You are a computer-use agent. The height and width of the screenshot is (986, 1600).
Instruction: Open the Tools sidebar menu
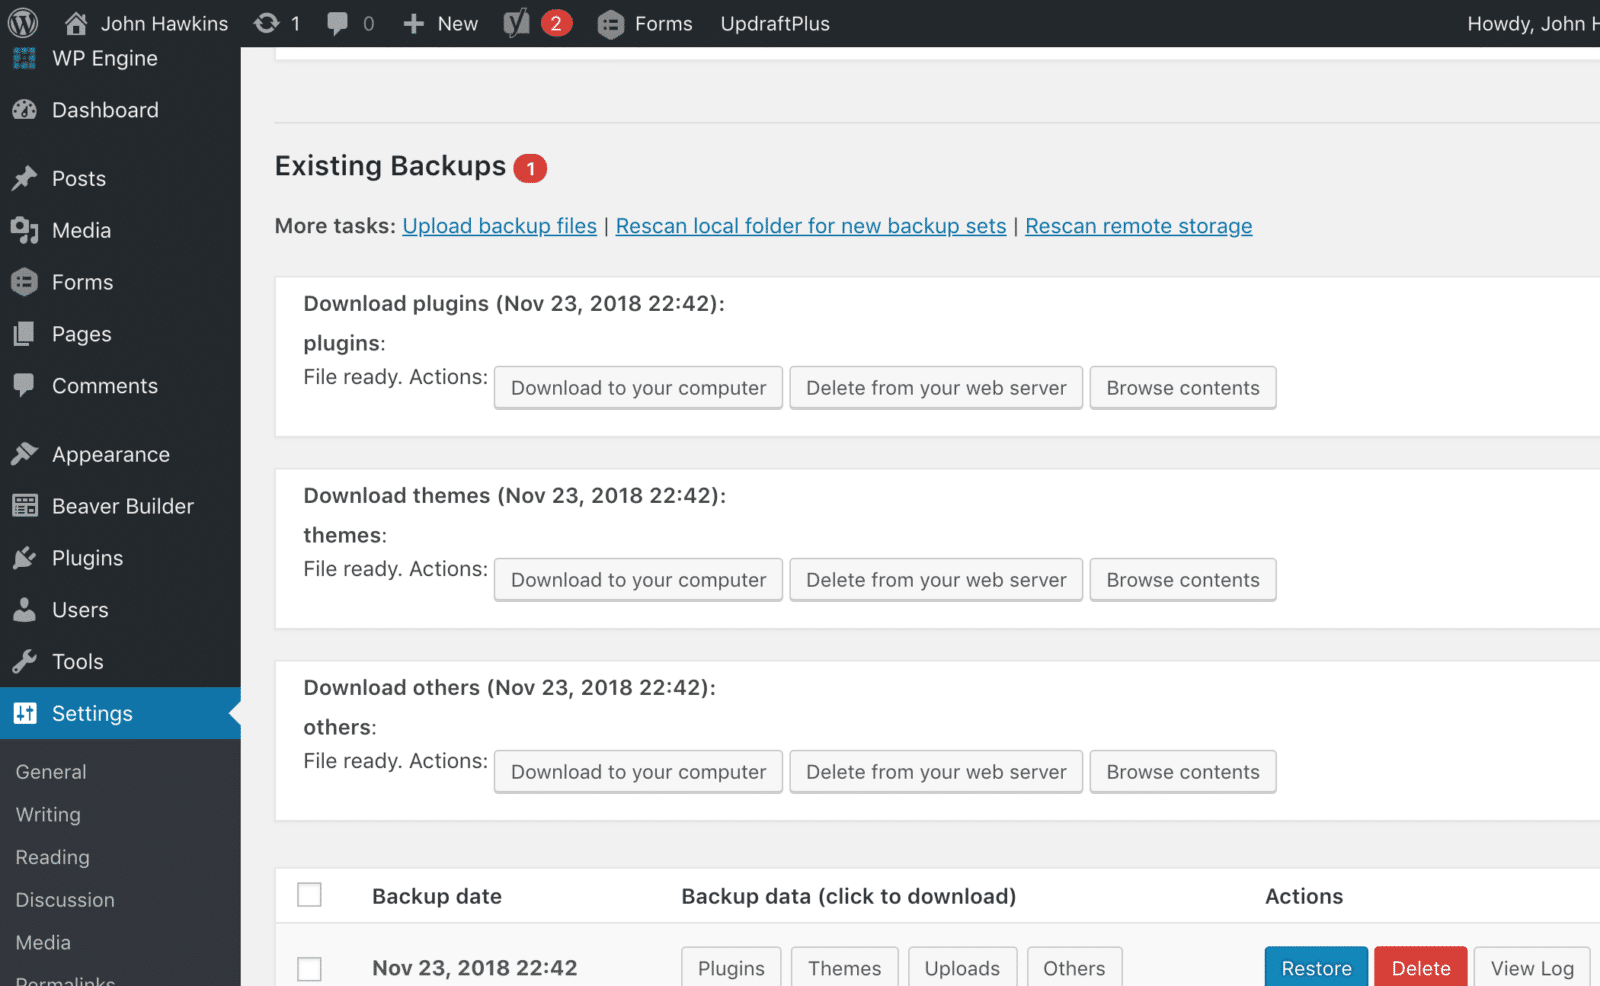tap(77, 662)
